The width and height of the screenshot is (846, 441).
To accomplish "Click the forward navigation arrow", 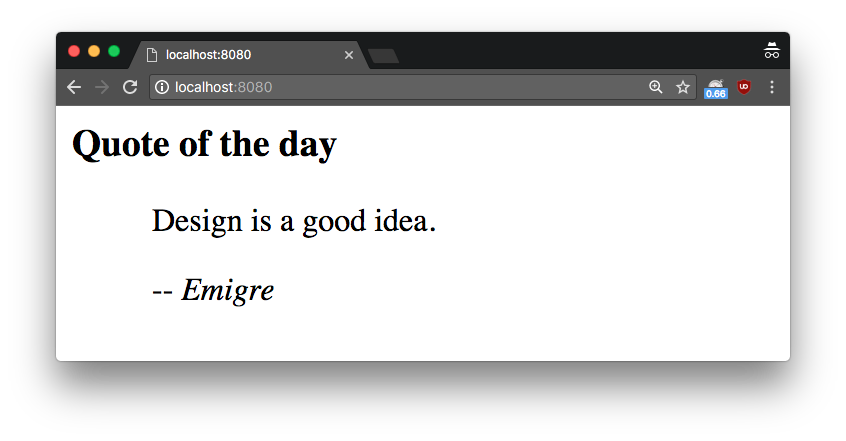I will point(101,88).
